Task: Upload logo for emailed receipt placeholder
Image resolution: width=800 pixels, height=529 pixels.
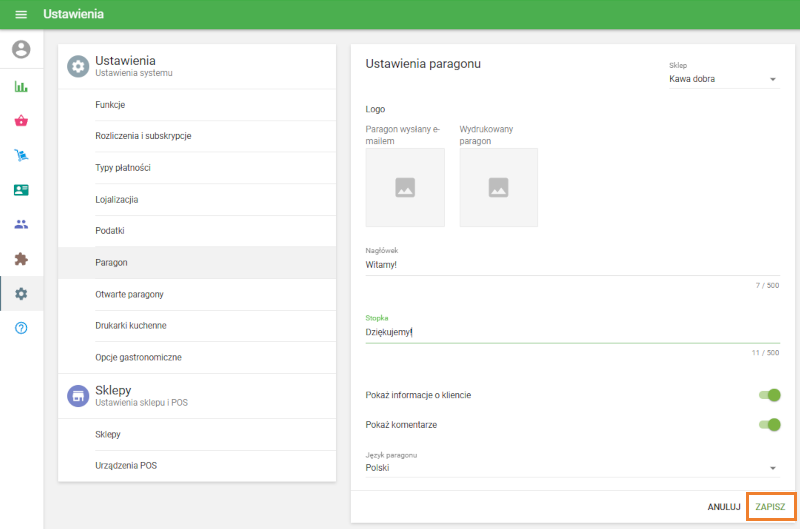Action: coord(405,187)
